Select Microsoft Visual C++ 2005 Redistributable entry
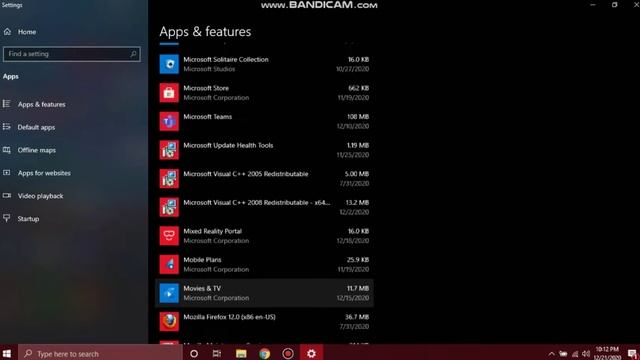The image size is (640, 360). [x=264, y=178]
